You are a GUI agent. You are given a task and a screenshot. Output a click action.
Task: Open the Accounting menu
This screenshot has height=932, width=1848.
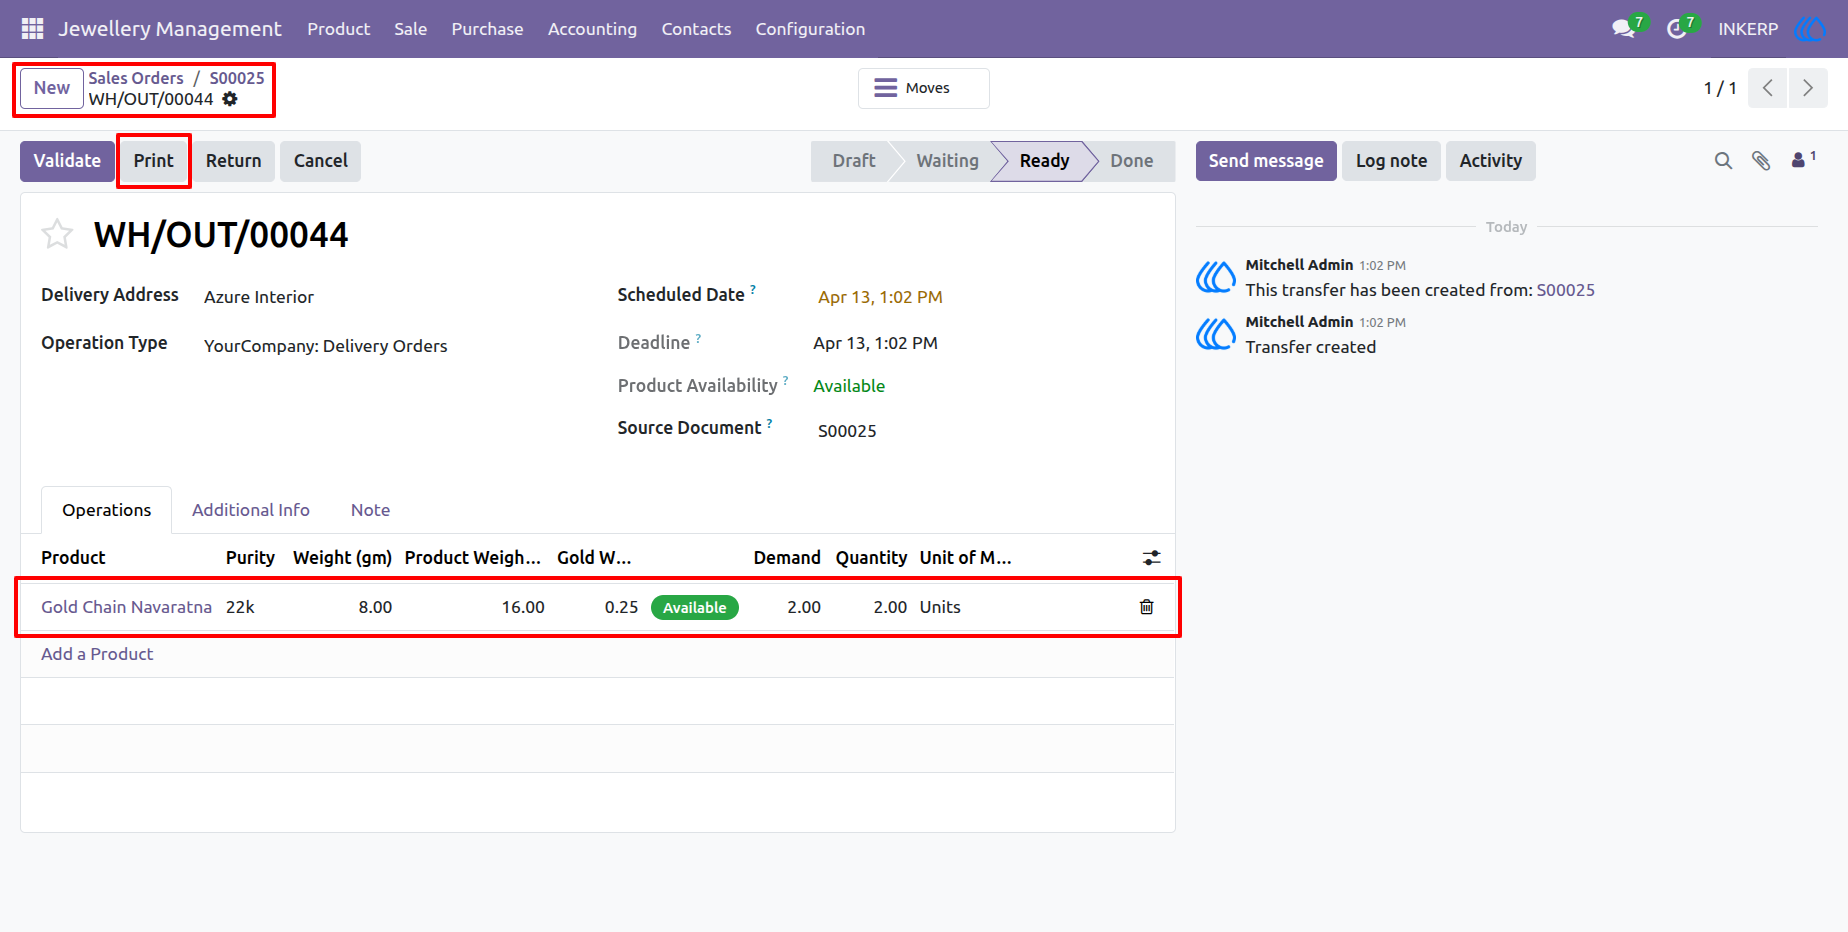[592, 29]
